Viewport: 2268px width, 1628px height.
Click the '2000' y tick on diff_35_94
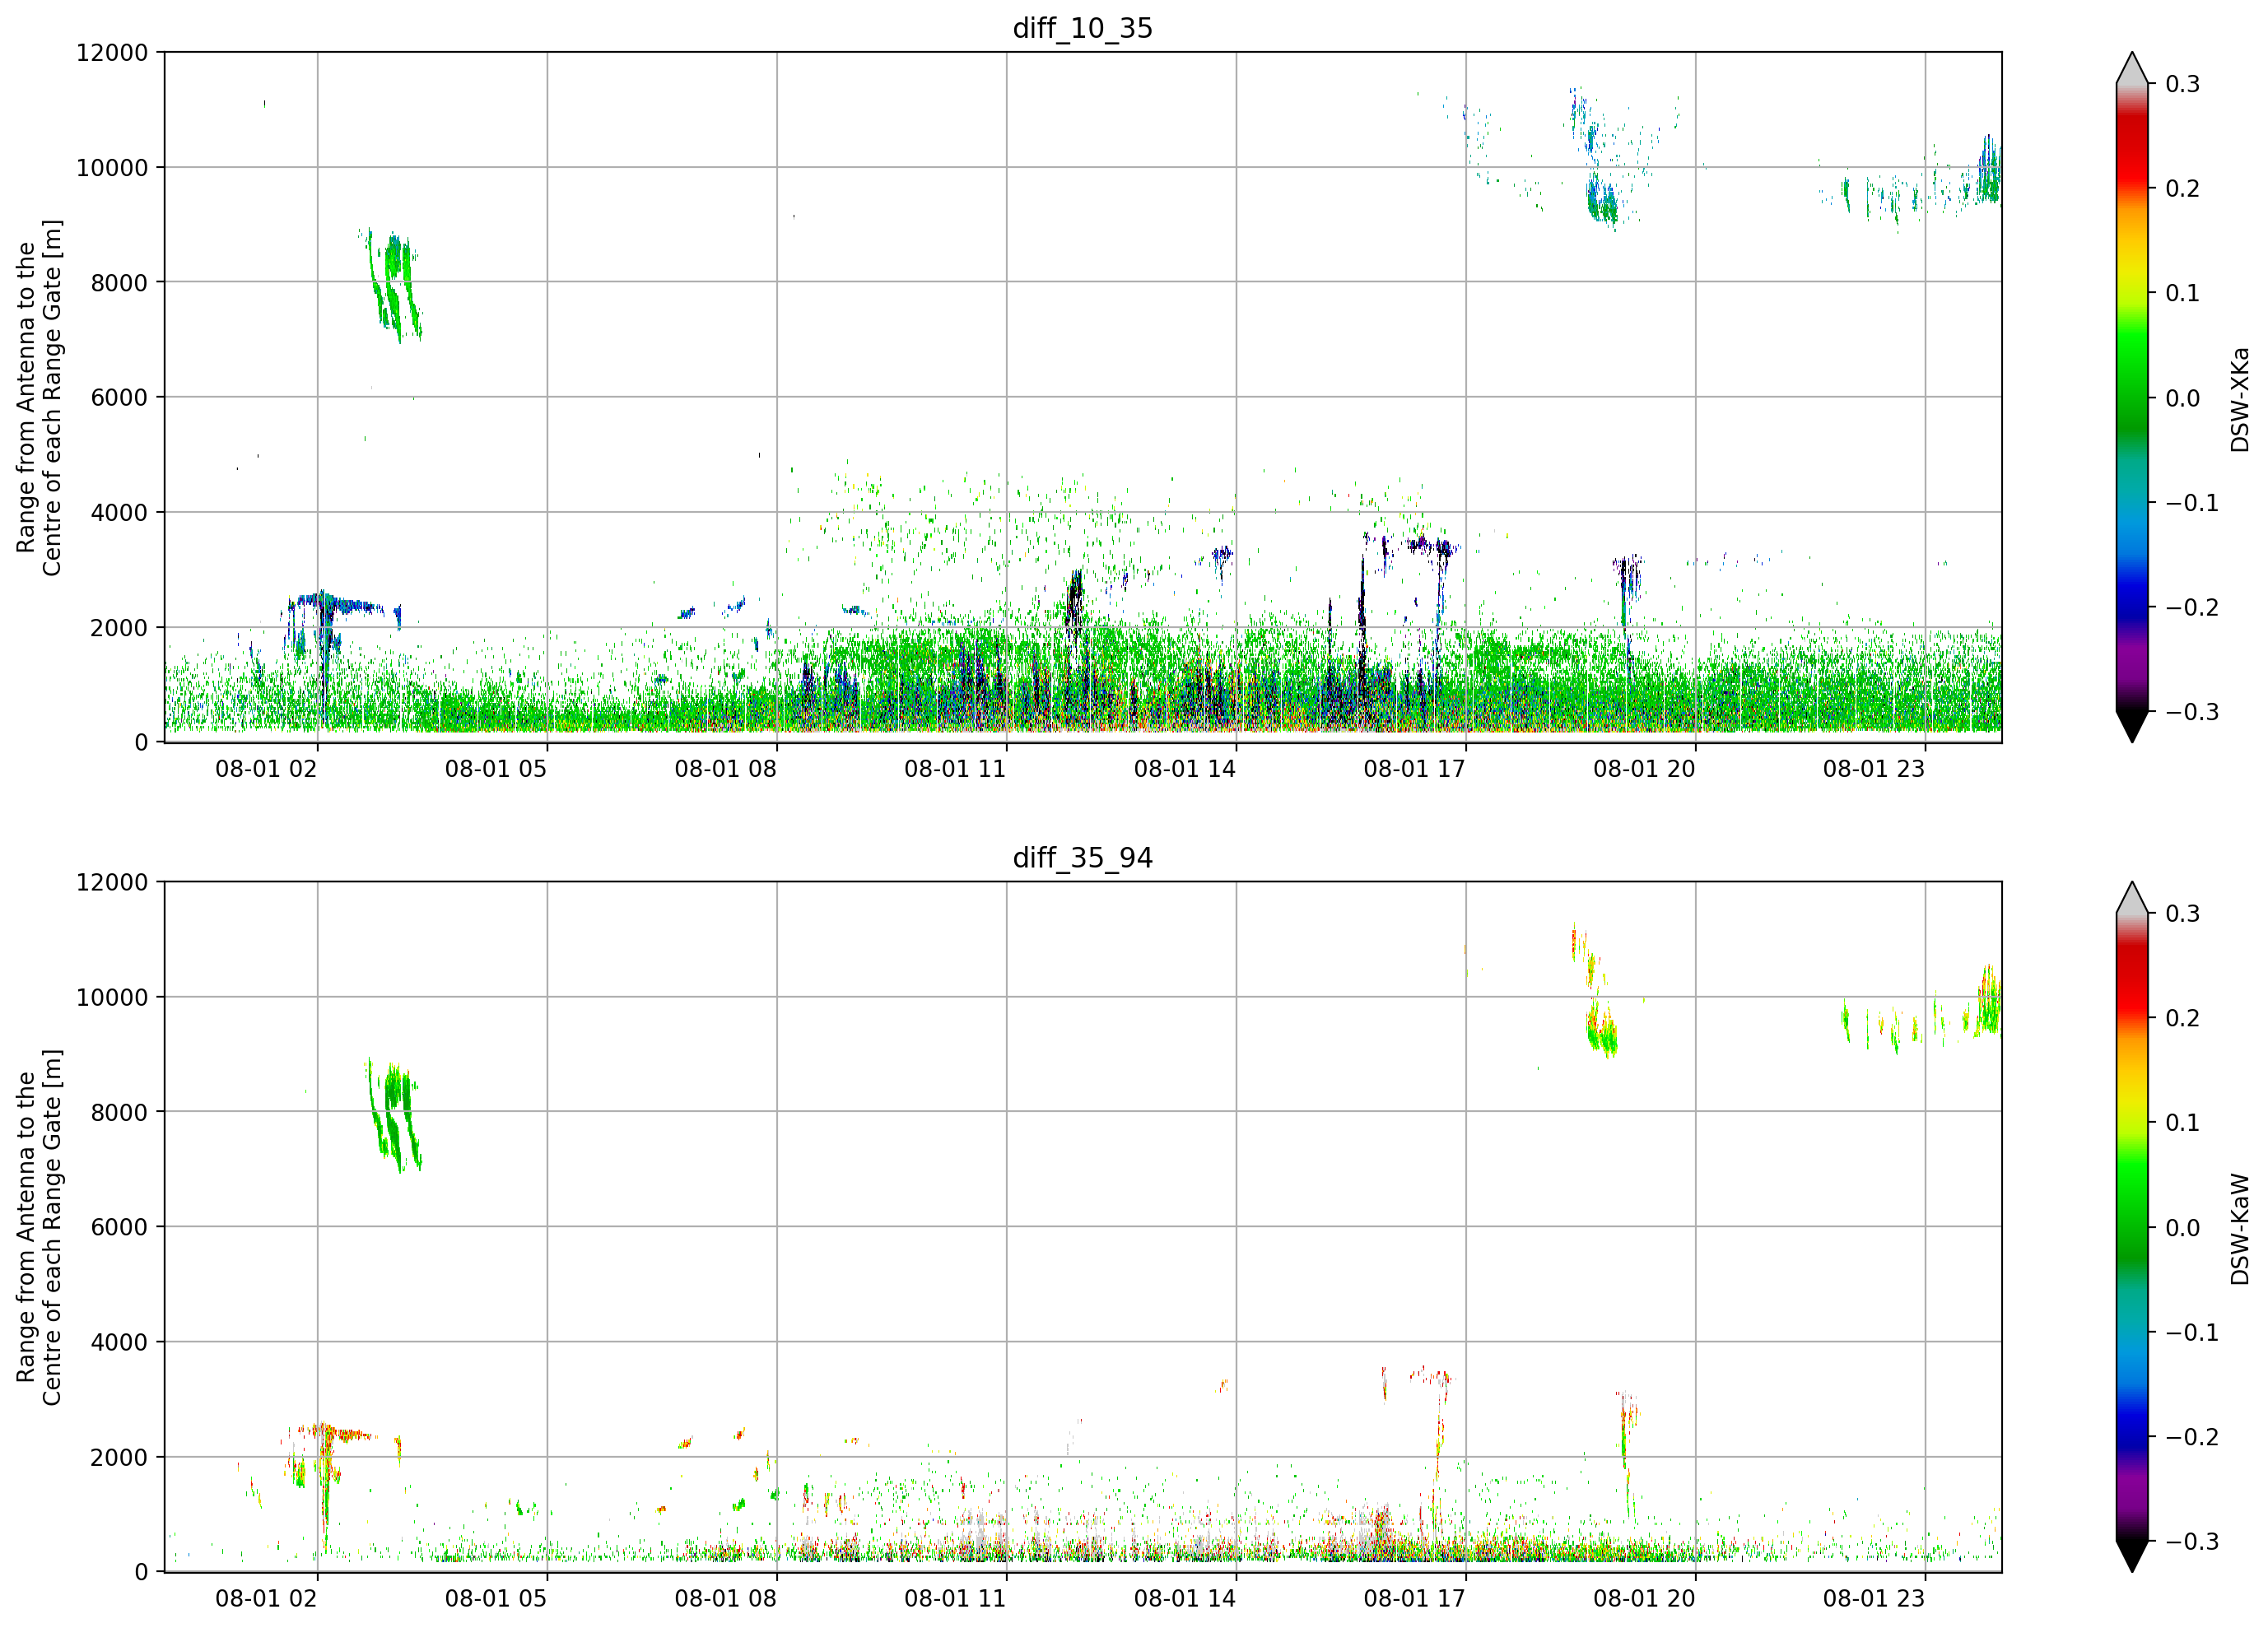click(x=119, y=1457)
